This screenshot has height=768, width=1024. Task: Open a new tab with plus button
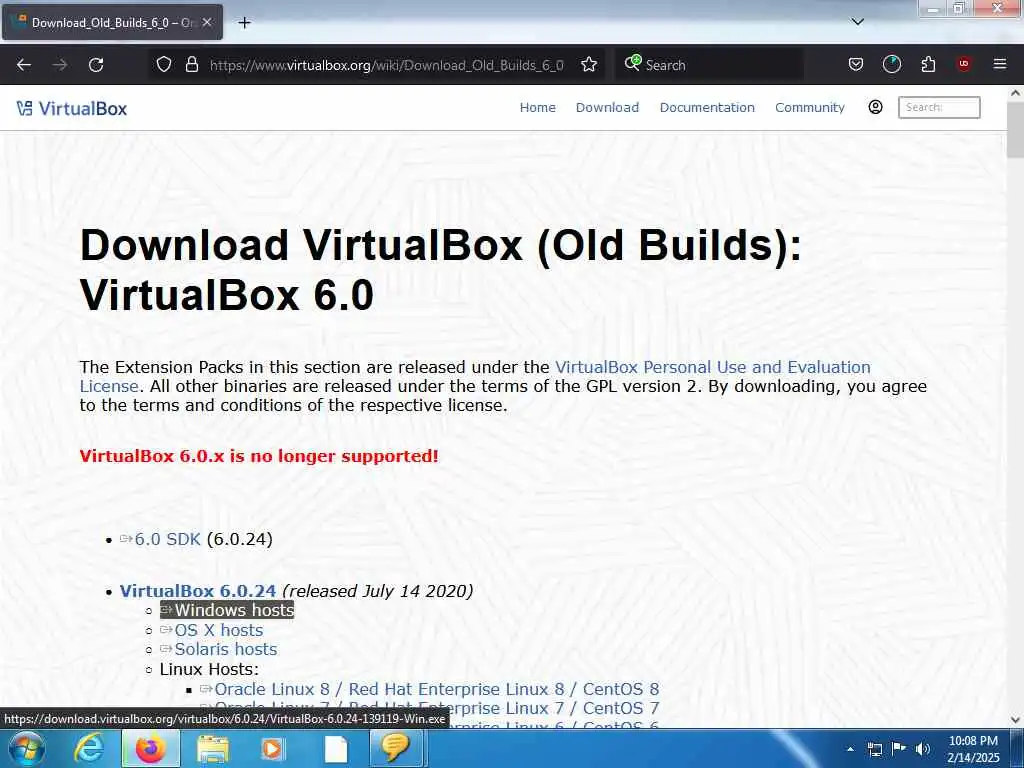coord(244,23)
